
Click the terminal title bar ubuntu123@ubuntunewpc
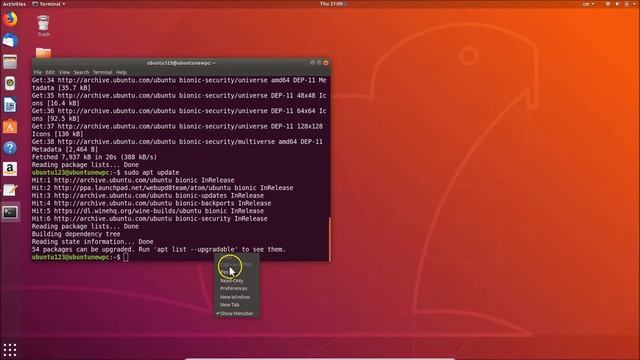pyautogui.click(x=181, y=63)
